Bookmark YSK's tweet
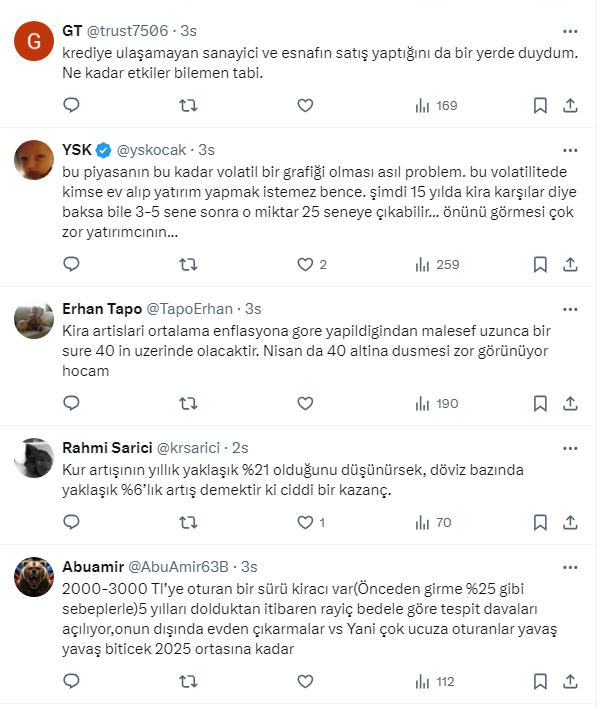Screen dimensions: 600x710 (540, 265)
